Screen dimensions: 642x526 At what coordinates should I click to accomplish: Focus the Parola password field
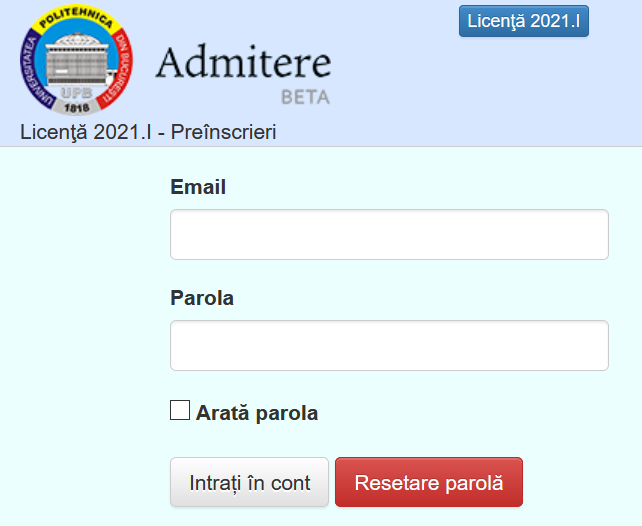[x=389, y=346]
